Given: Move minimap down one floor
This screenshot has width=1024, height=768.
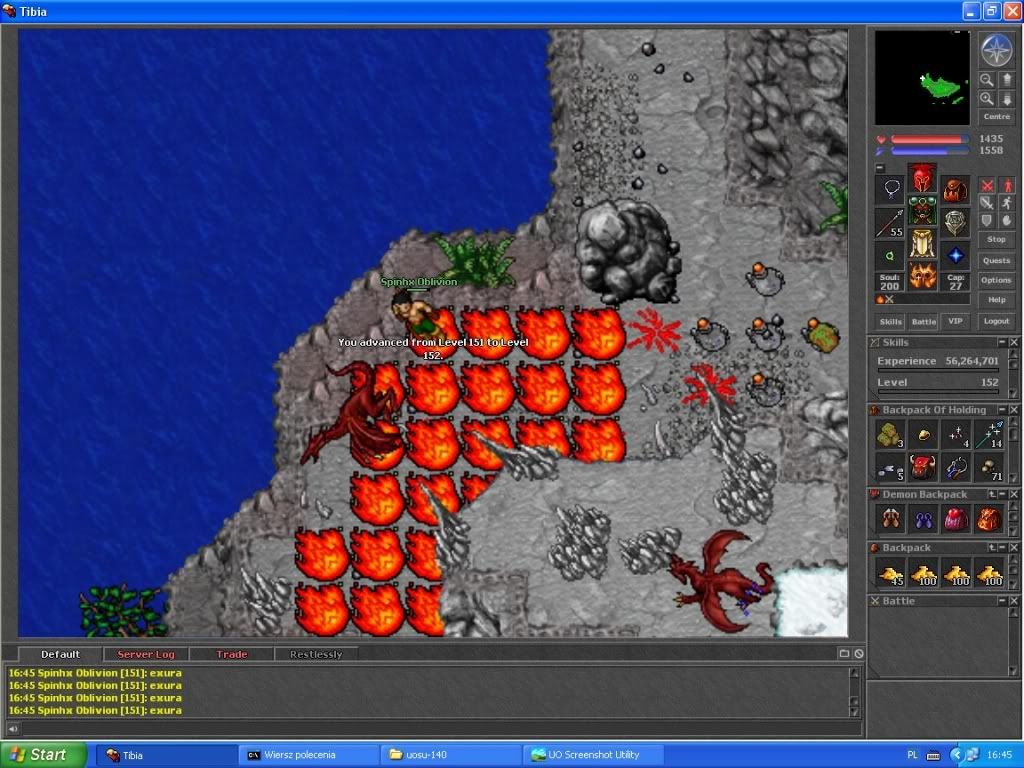Looking at the screenshot, I should pyautogui.click(x=1006, y=99).
